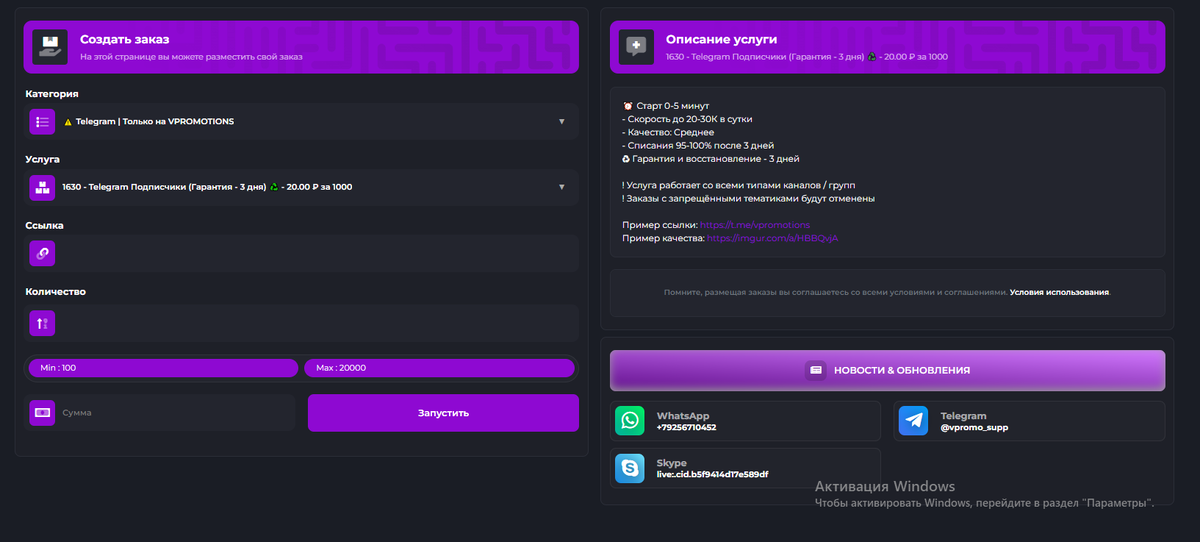Click the create-order box icon in header

[50, 47]
